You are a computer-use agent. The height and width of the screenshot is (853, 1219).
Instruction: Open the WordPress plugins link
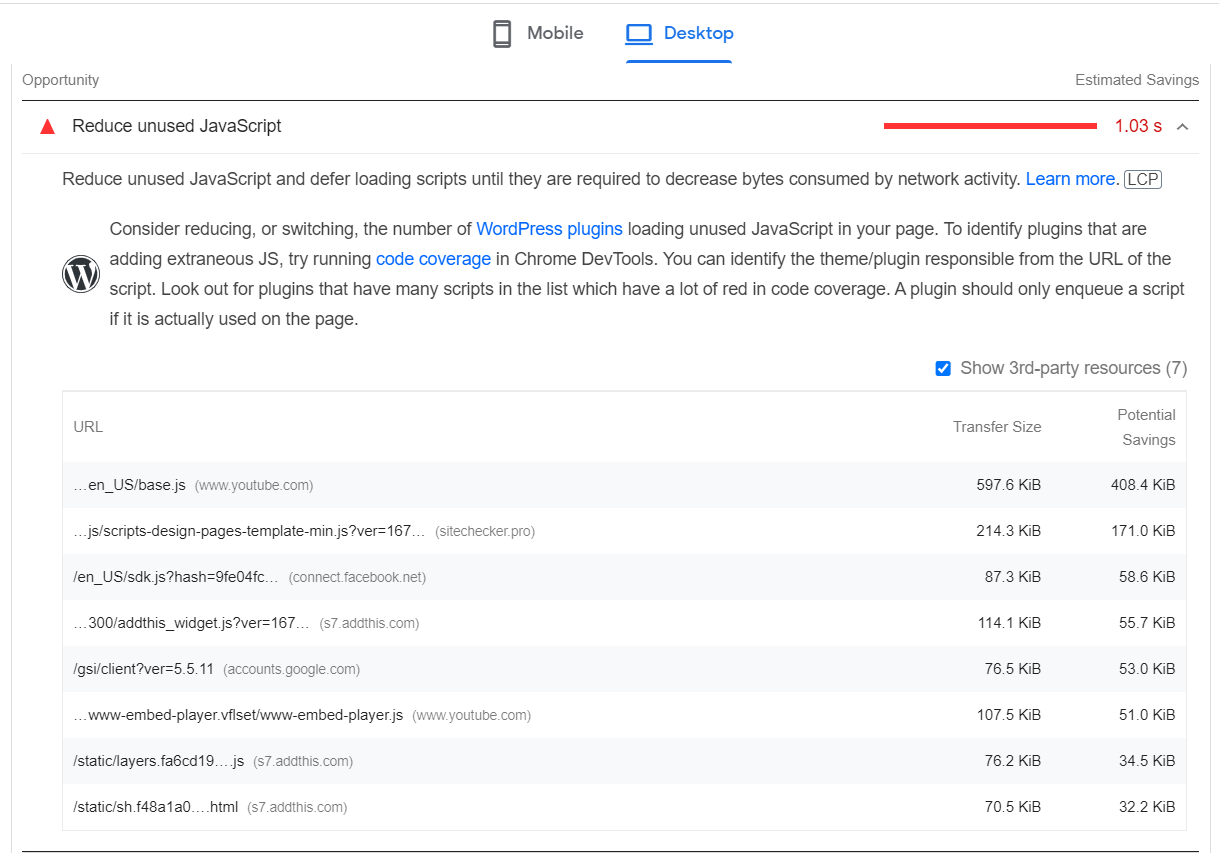coord(549,229)
